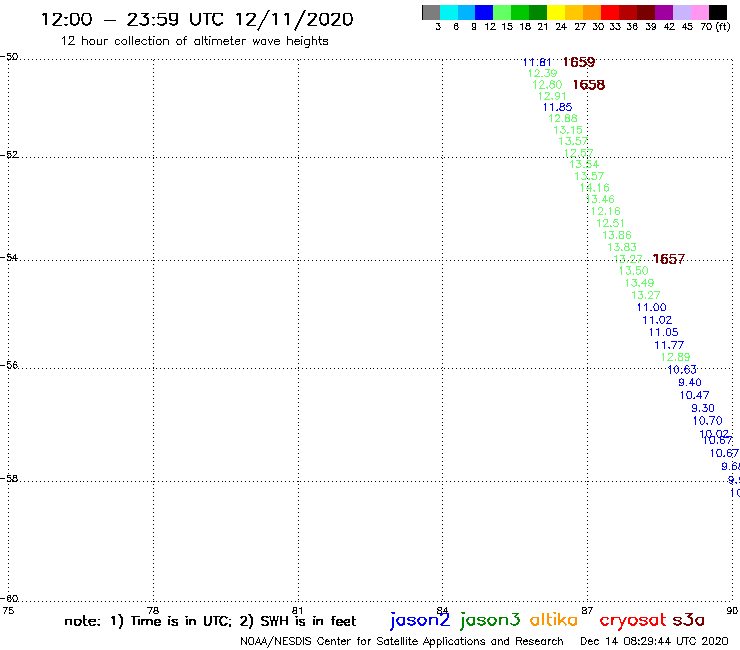Select the cryosat legend label
This screenshot has width=740, height=650.
633,620
